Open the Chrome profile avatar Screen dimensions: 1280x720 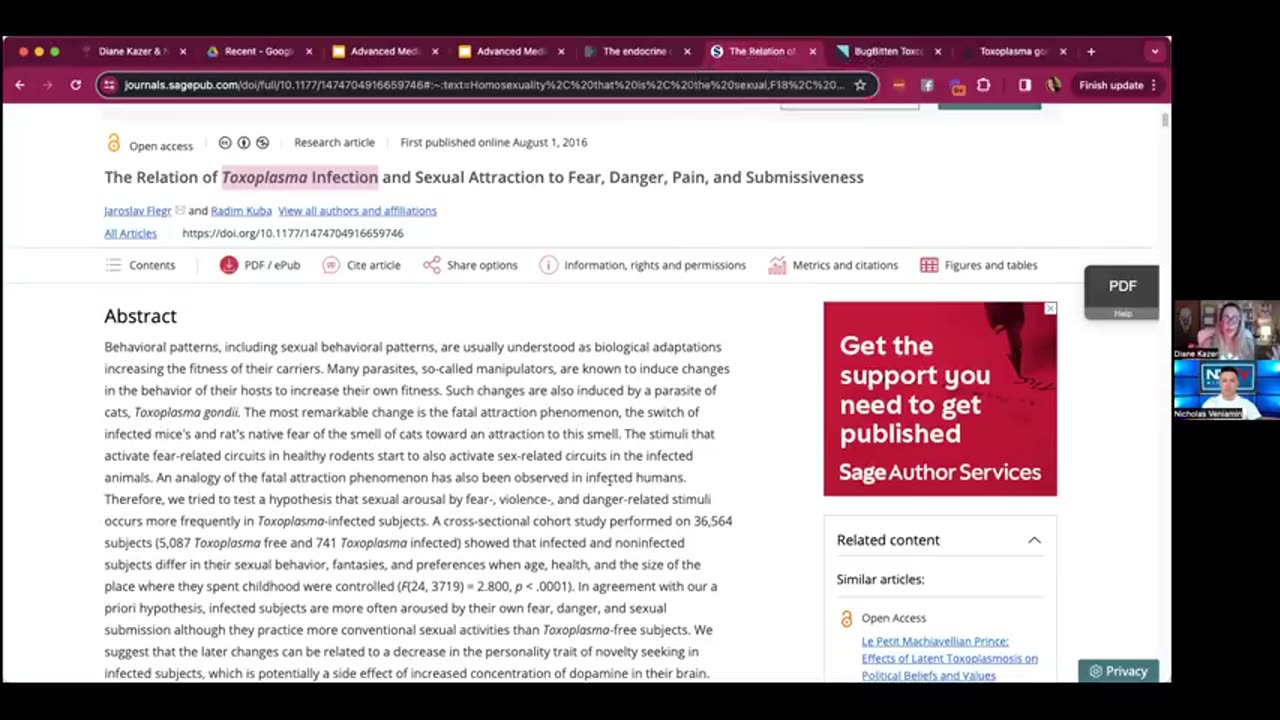tap(1053, 85)
